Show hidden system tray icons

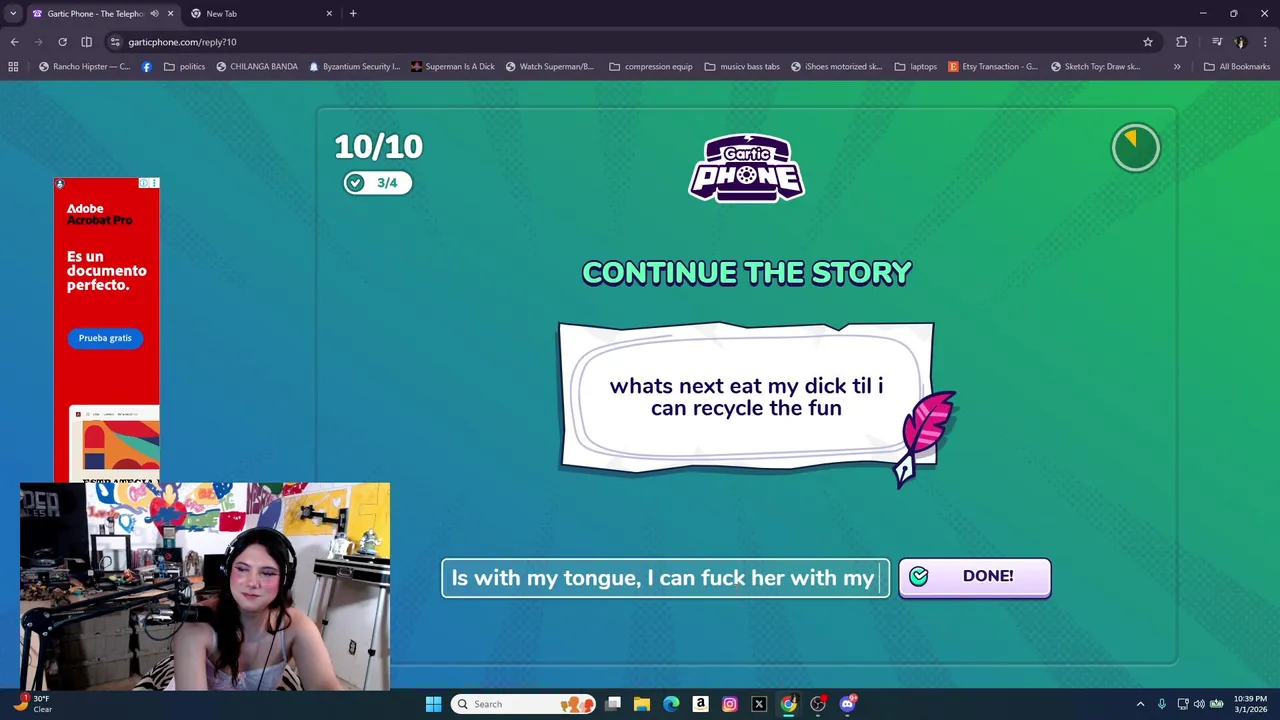point(1140,704)
